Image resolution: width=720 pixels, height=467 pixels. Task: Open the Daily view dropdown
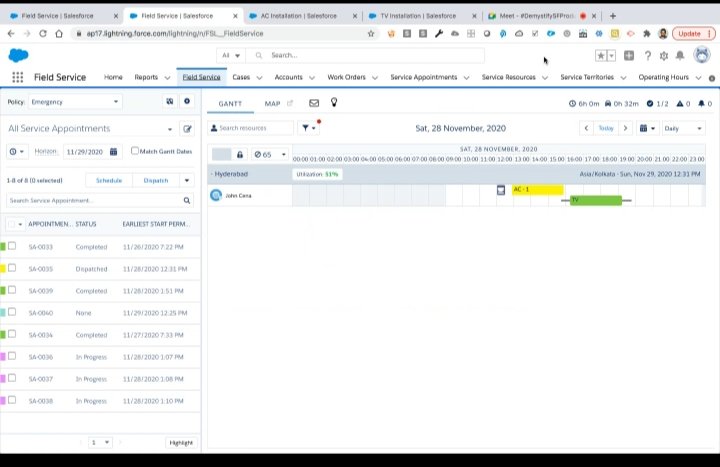[x=683, y=128]
